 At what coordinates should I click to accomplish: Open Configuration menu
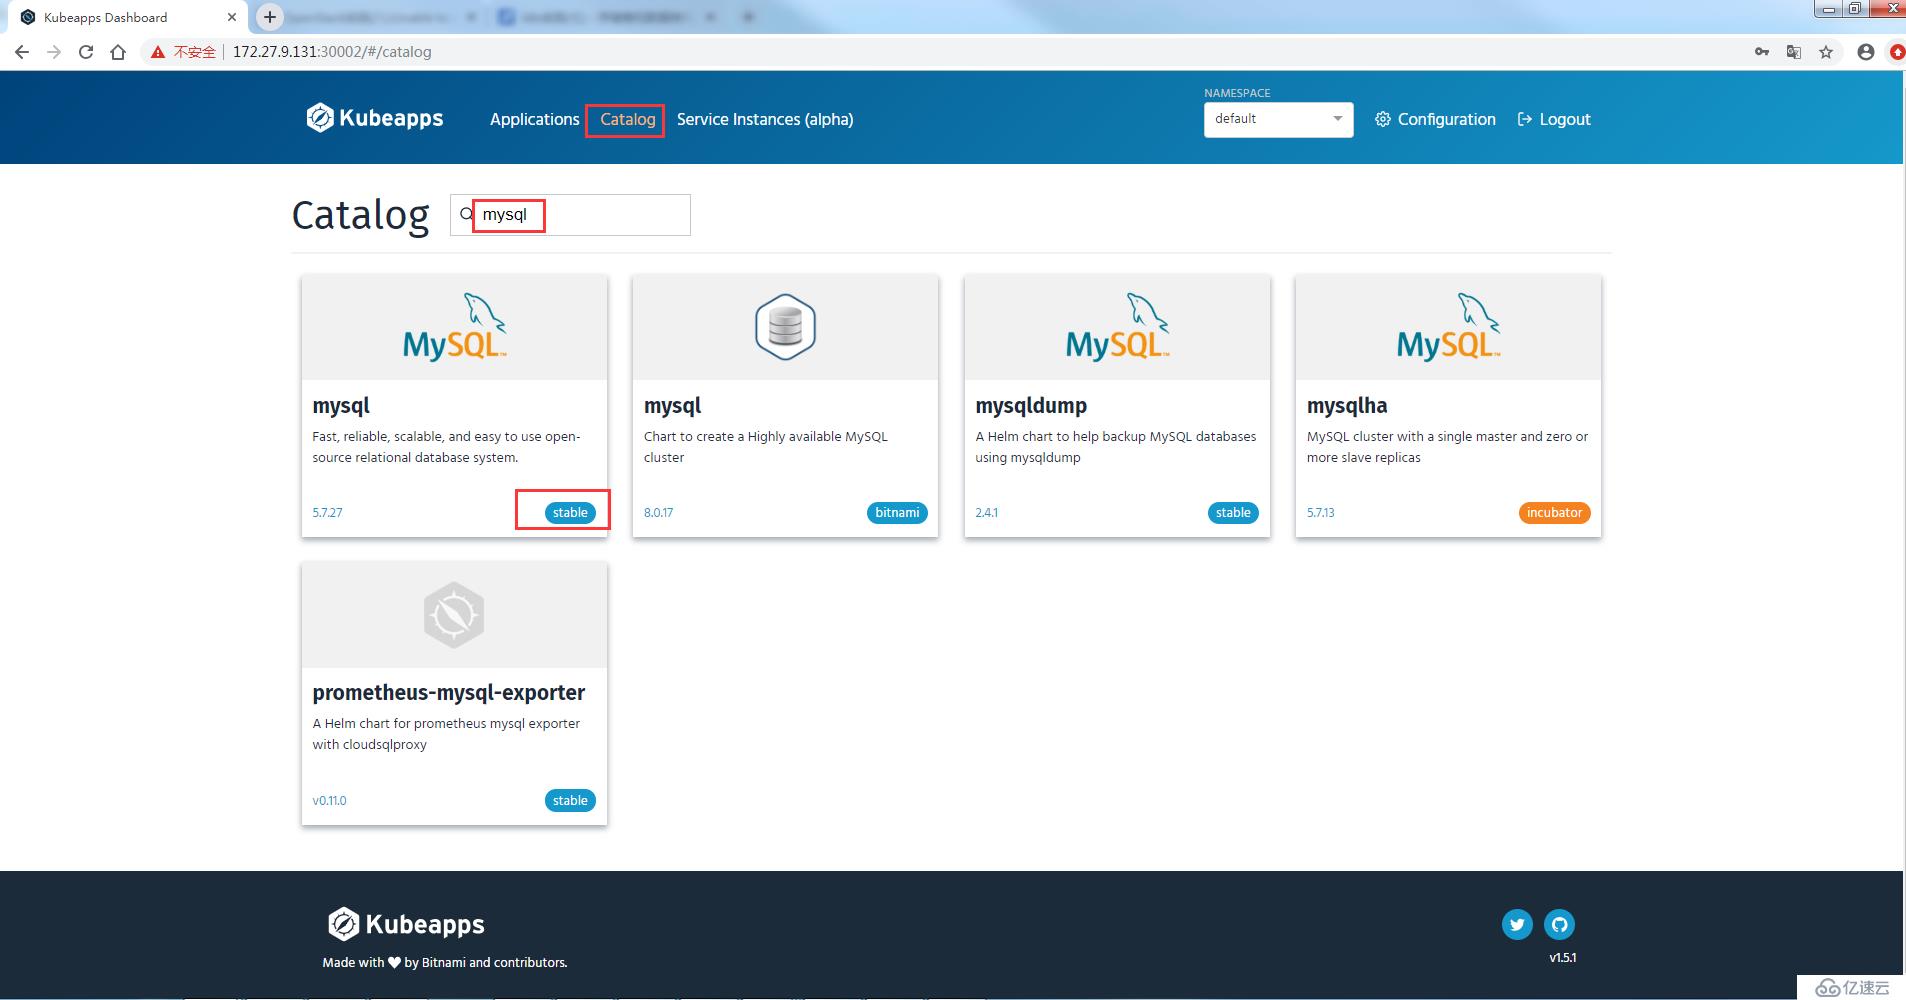[1435, 119]
